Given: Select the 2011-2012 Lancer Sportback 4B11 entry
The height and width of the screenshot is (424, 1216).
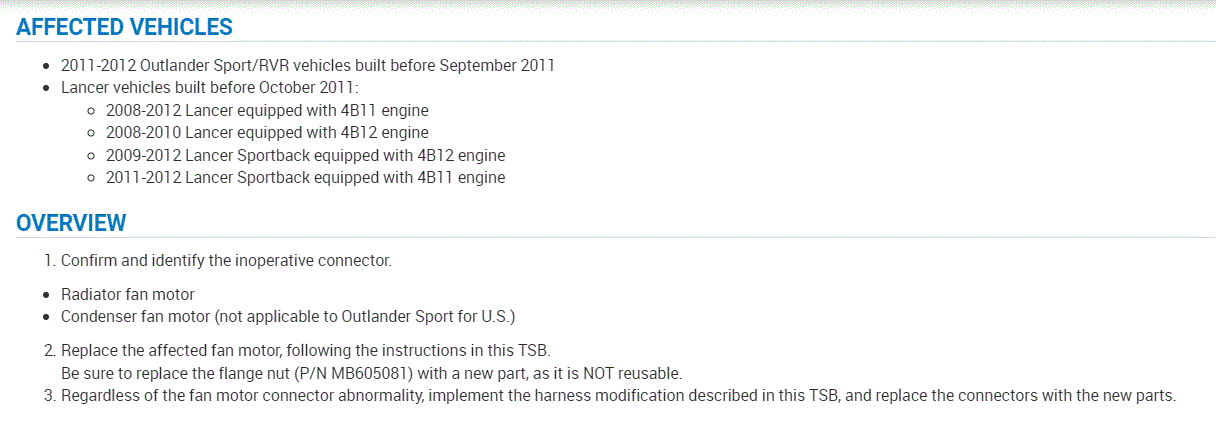Looking at the screenshot, I should point(305,177).
